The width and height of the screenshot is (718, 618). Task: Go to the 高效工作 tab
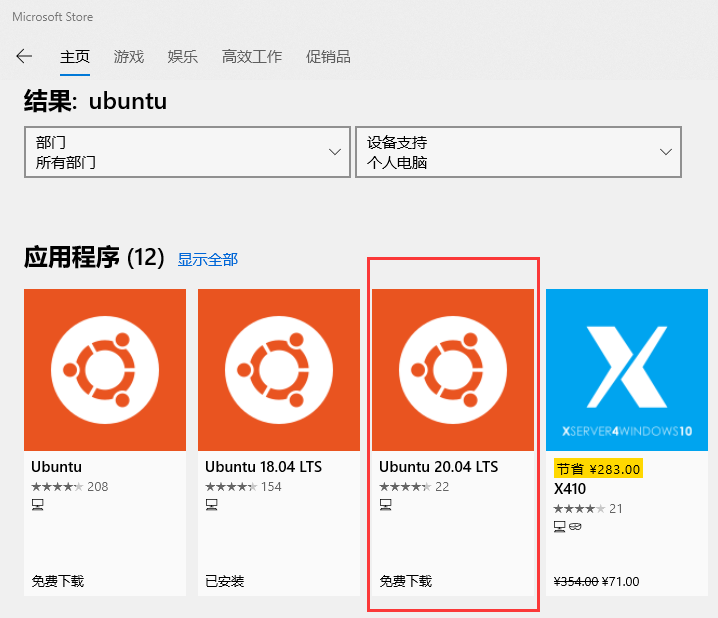pos(252,56)
